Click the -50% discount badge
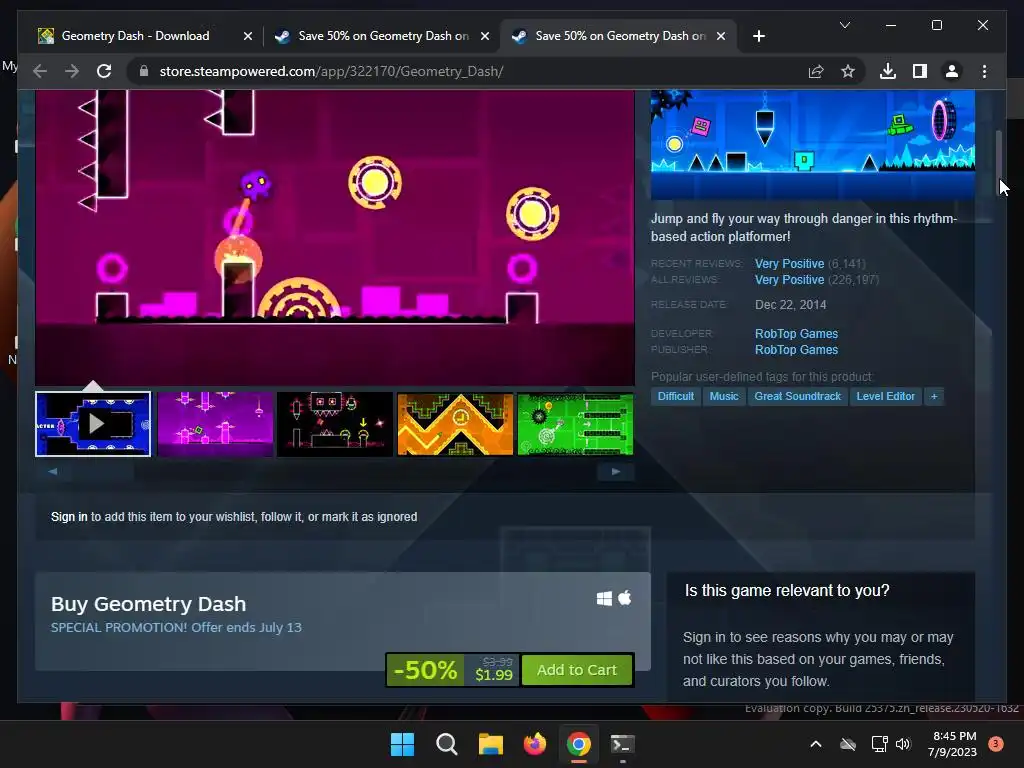The height and width of the screenshot is (768, 1024). (425, 670)
